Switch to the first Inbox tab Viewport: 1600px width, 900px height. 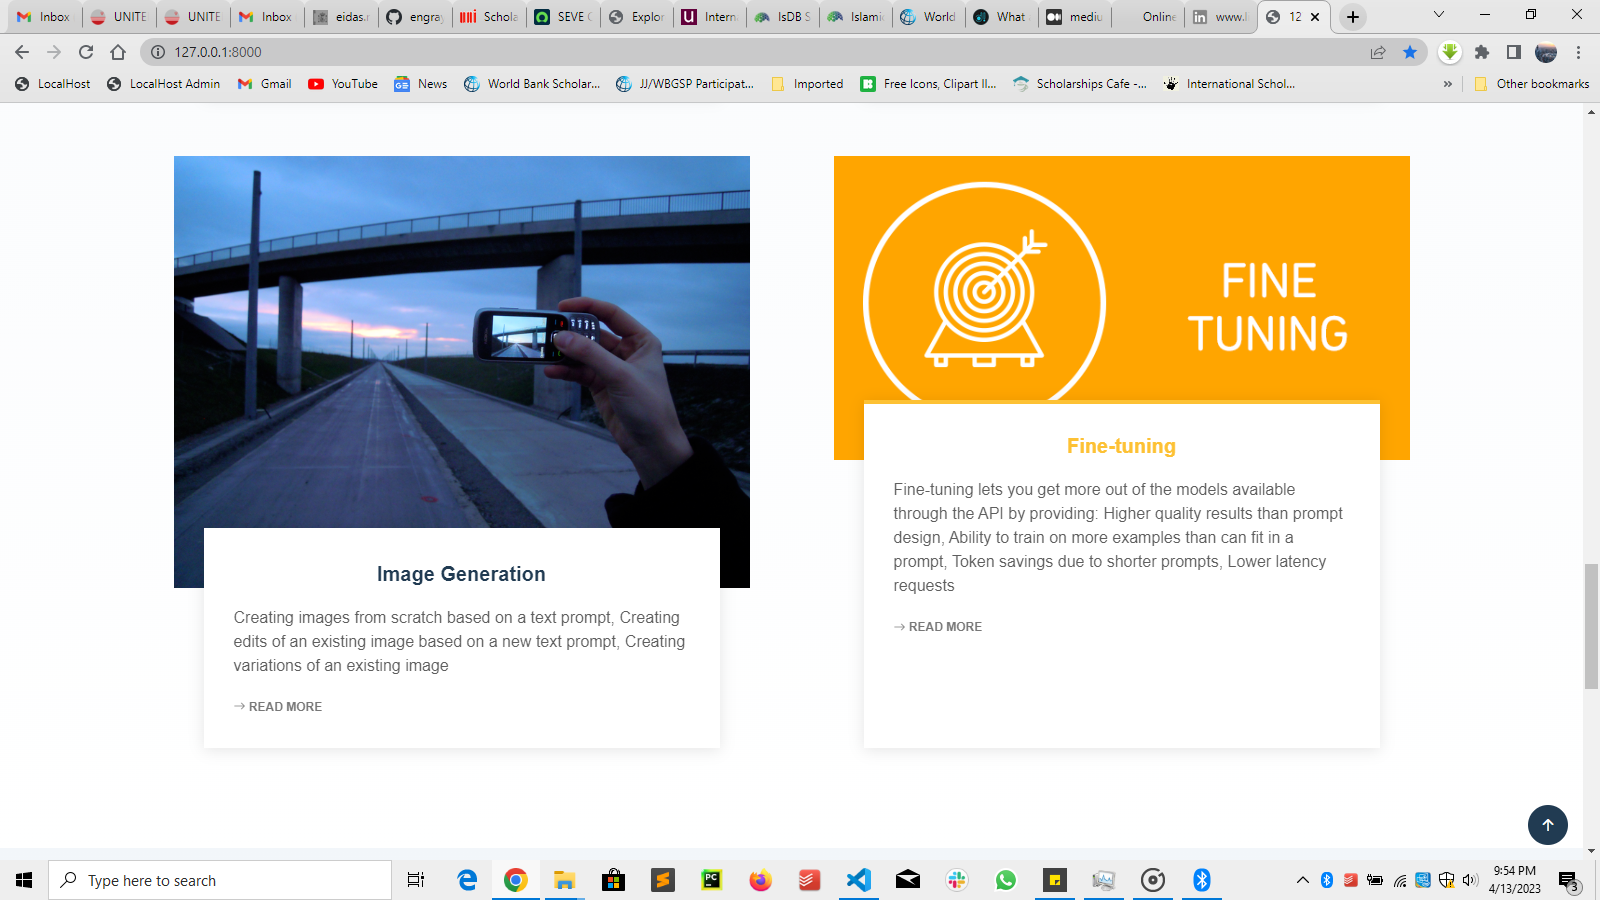(44, 16)
